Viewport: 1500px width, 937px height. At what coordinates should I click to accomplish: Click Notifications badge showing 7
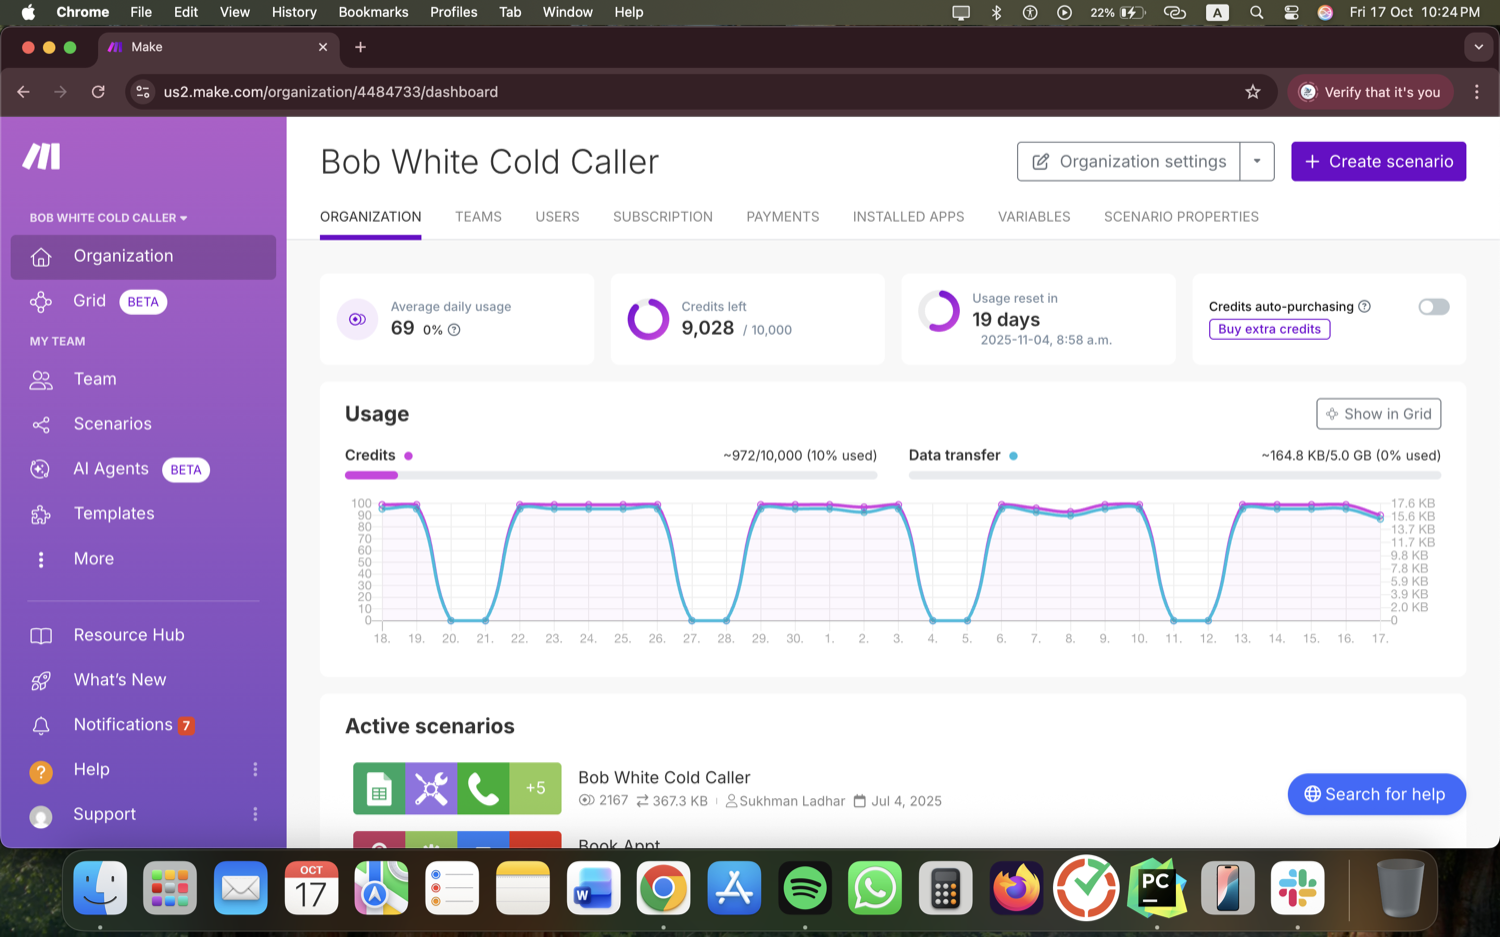pos(186,726)
